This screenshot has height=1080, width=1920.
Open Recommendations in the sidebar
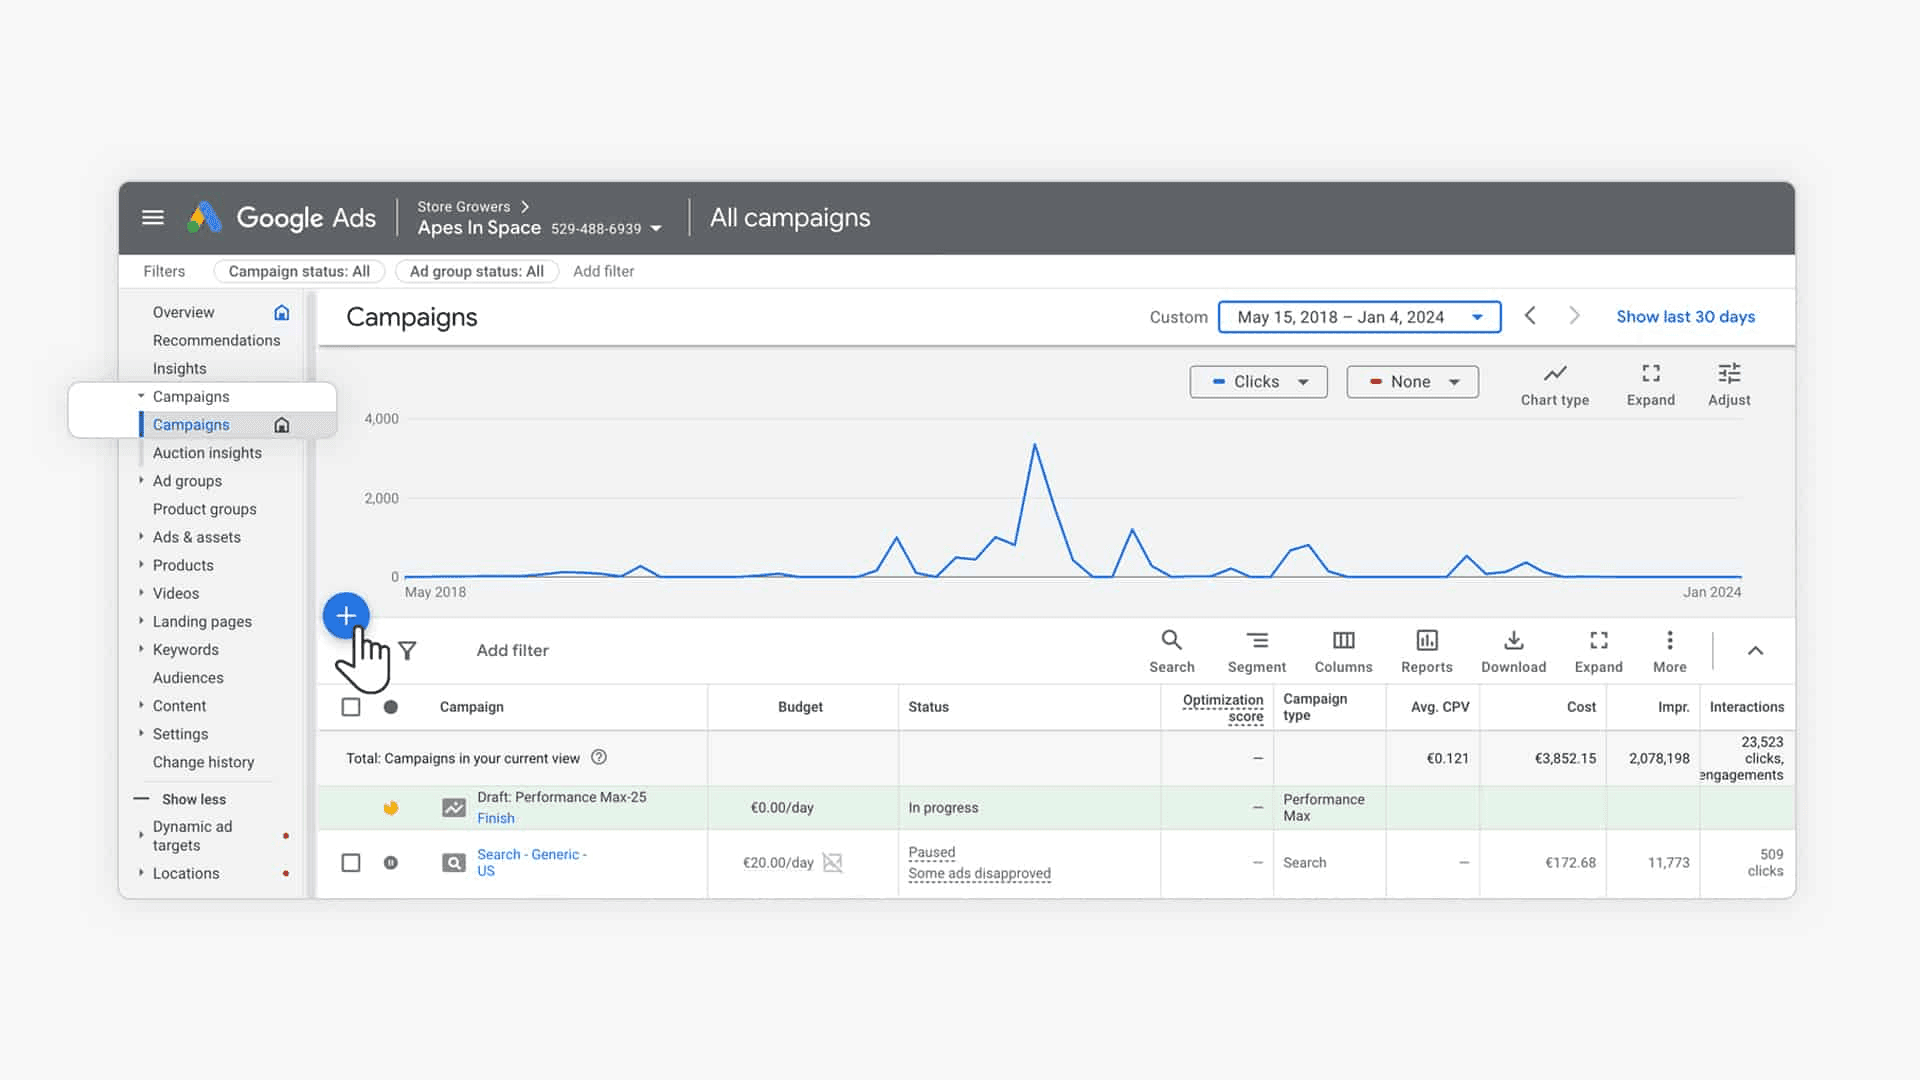pyautogui.click(x=216, y=341)
